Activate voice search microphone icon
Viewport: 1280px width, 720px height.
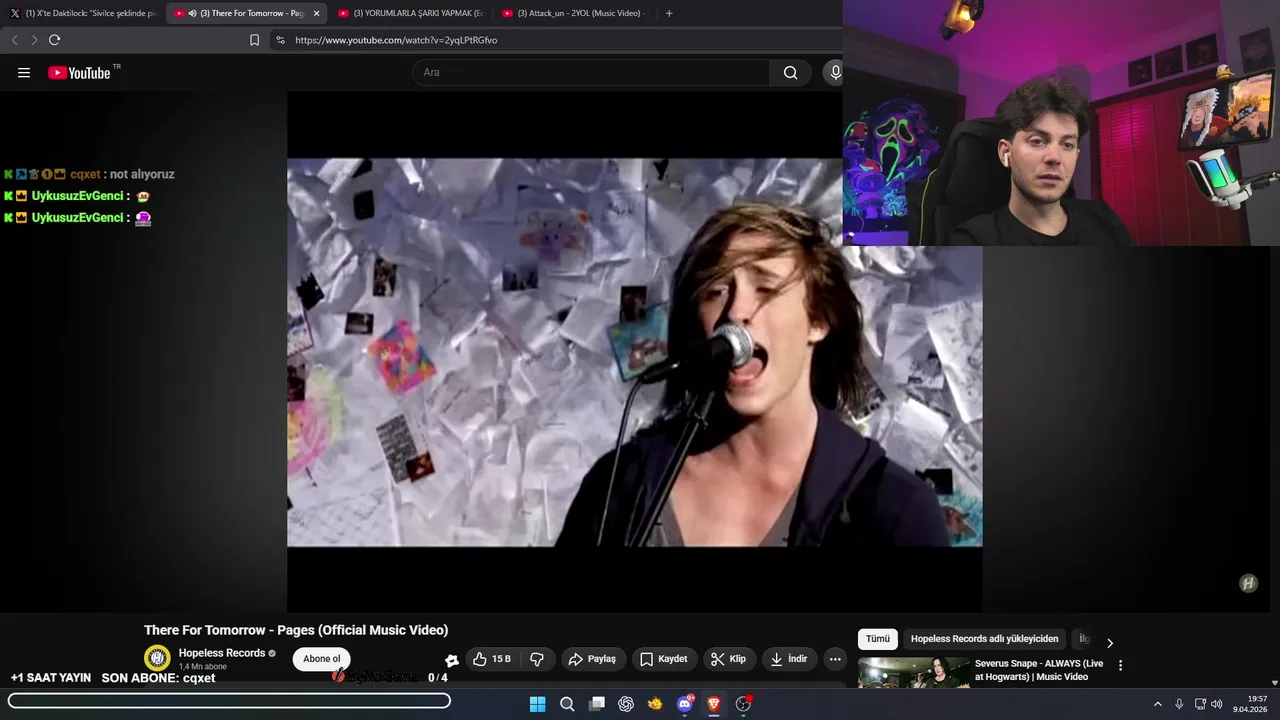pyautogui.click(x=835, y=72)
